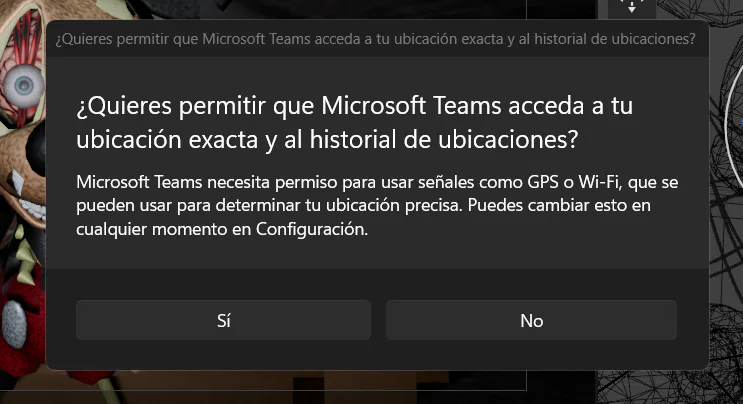Click the GPS o Wi-Fi description paragraph
743x404 pixels.
click(377, 206)
